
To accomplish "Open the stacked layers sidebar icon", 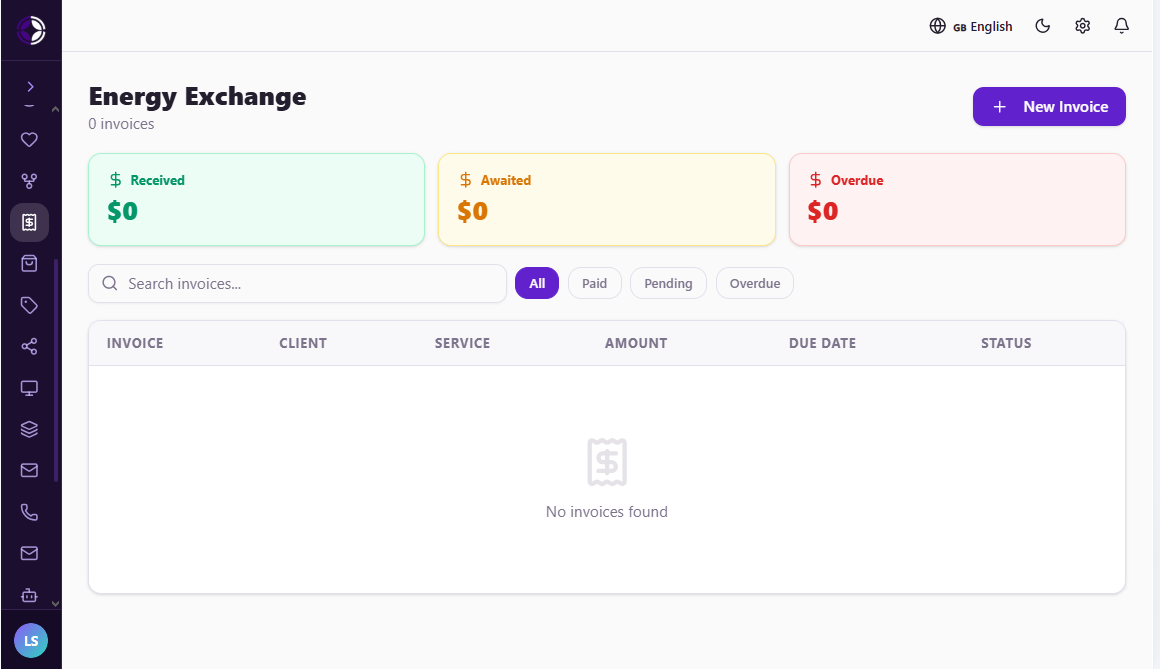I will coord(29,429).
